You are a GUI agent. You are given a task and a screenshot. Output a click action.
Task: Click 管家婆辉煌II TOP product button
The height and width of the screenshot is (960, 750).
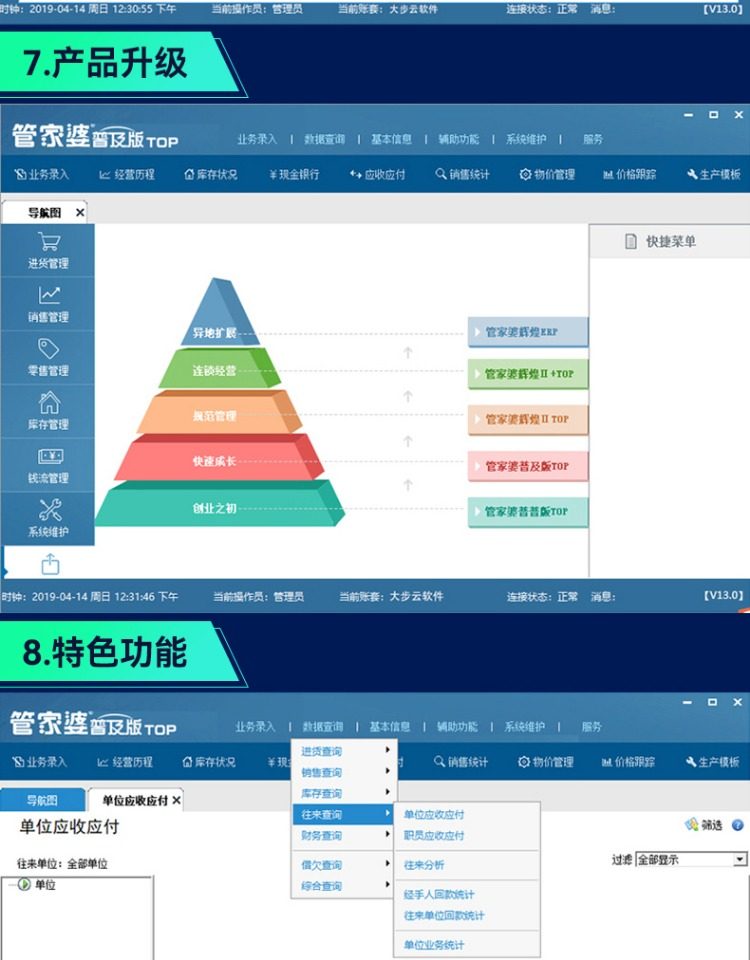(528, 419)
